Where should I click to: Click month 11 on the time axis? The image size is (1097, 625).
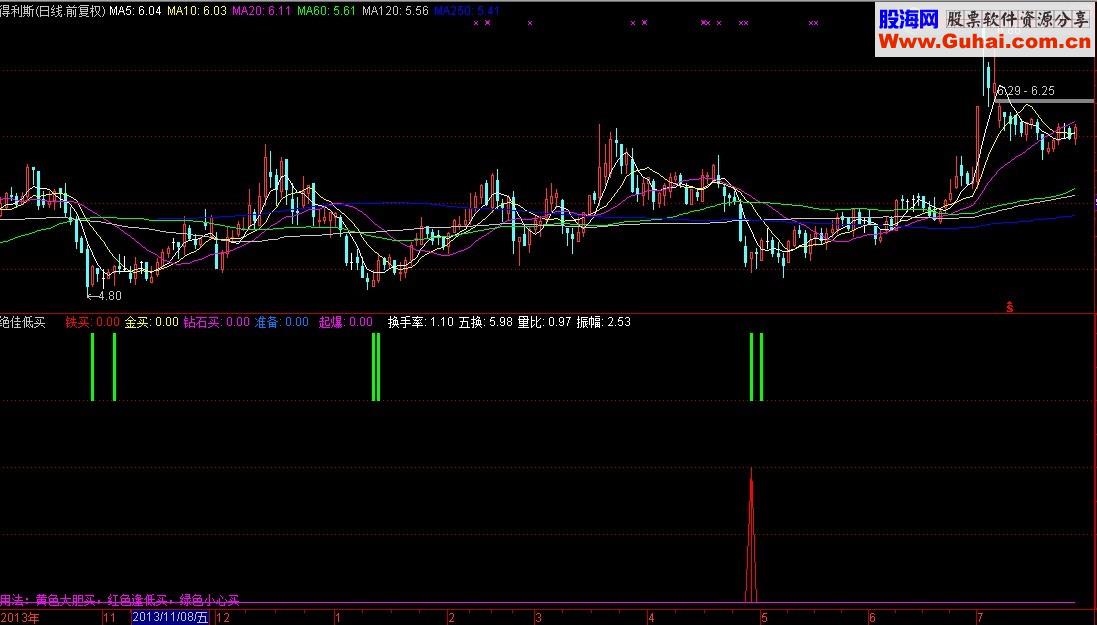pos(109,618)
